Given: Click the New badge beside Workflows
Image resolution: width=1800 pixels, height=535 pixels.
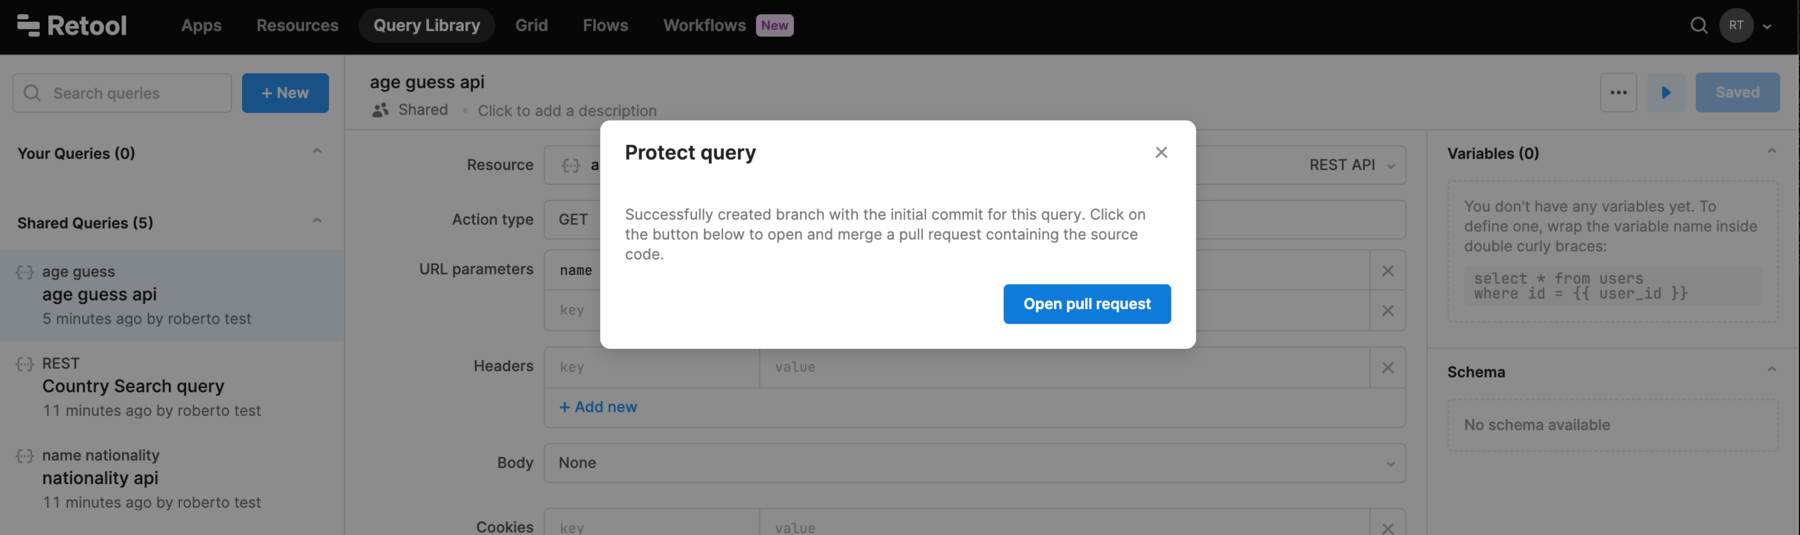Looking at the screenshot, I should [775, 25].
